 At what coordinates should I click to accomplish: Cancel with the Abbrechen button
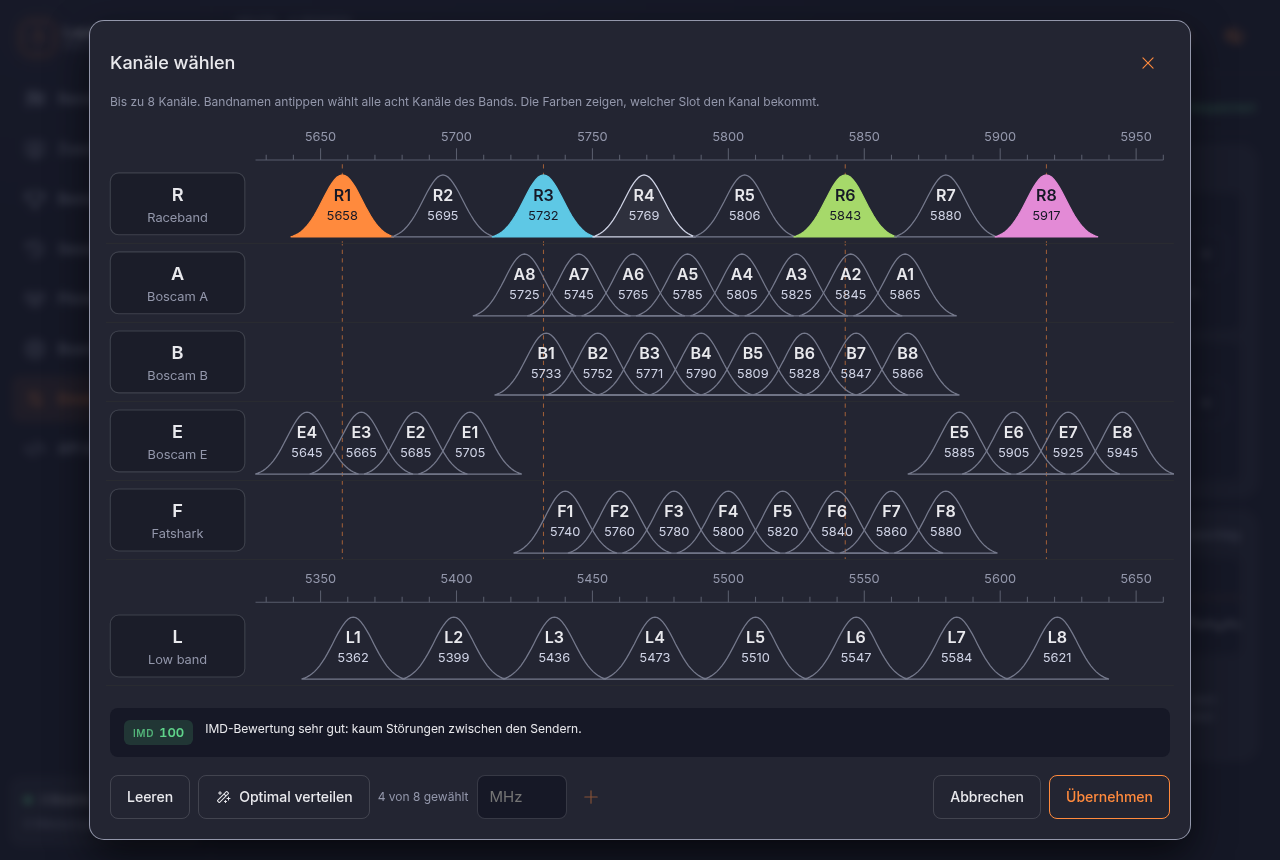click(987, 797)
